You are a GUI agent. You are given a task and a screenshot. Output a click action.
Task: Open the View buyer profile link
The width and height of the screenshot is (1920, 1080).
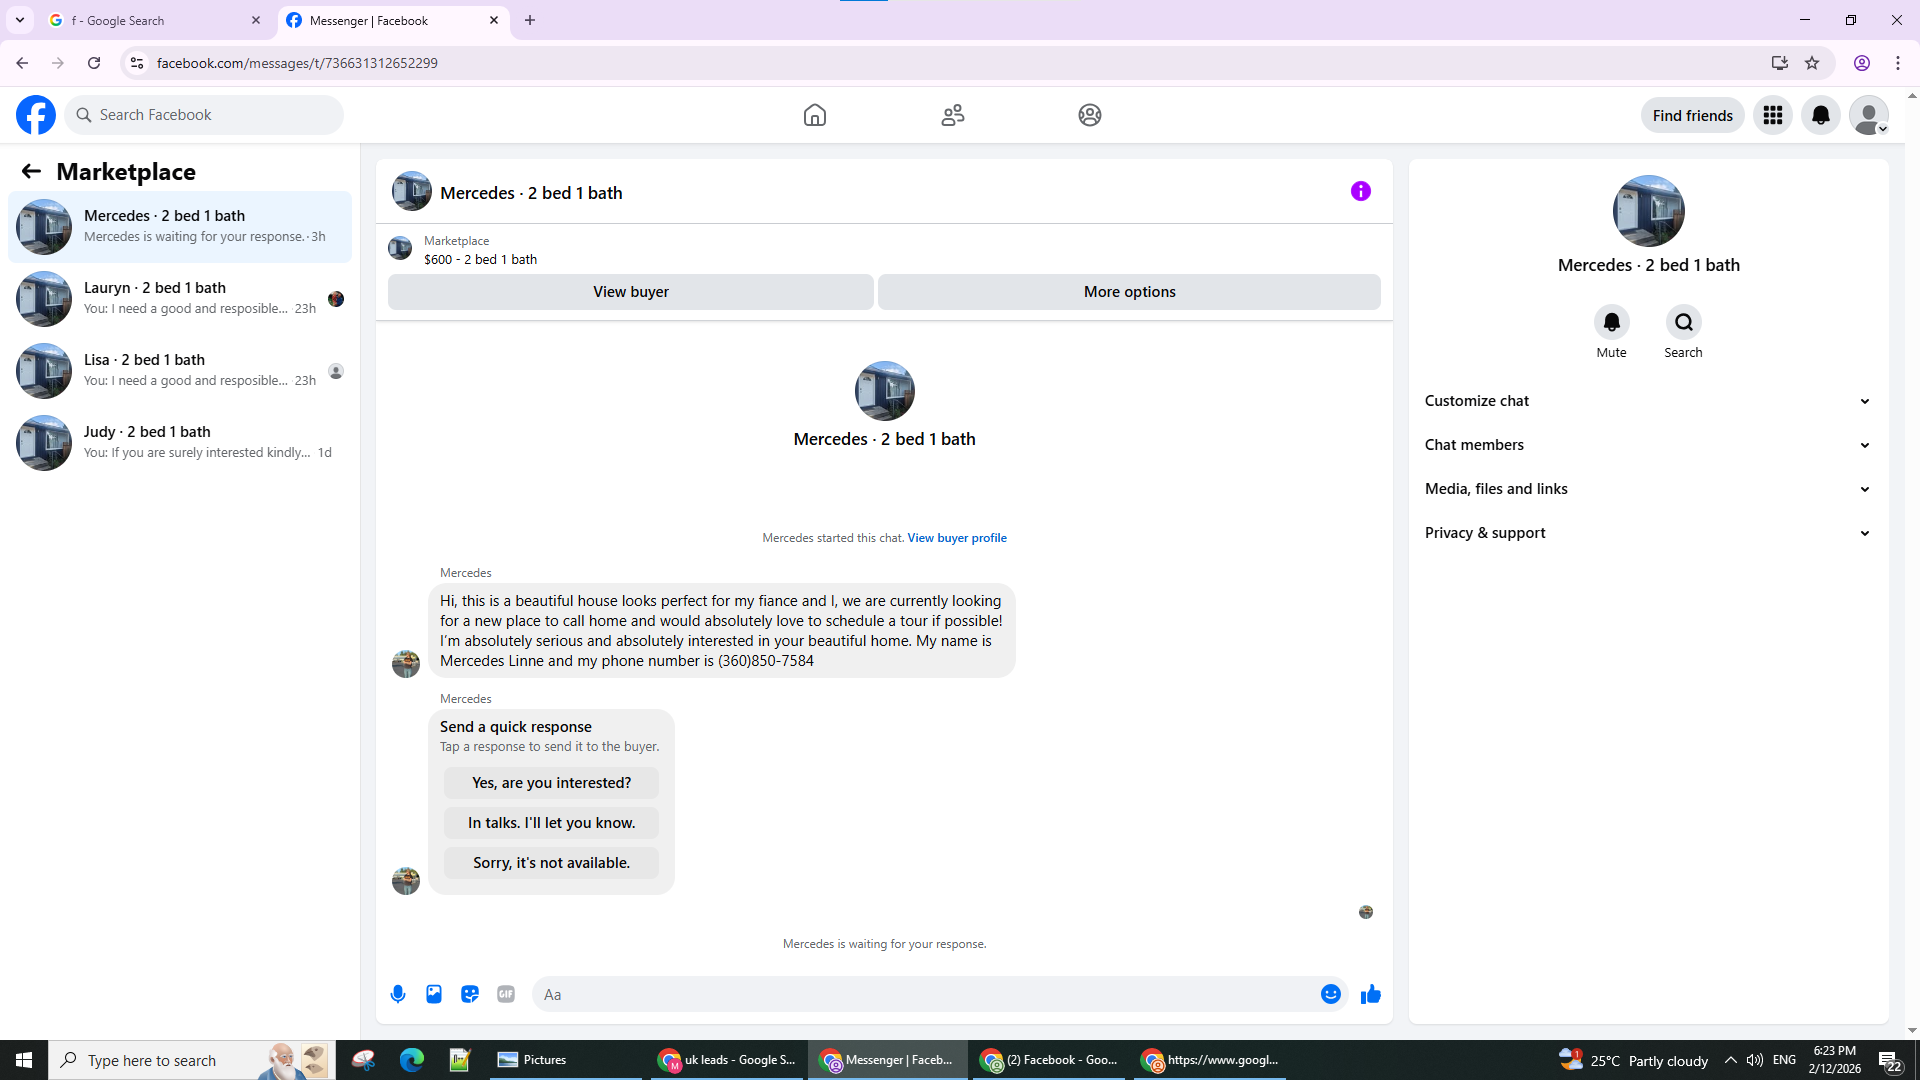point(957,538)
